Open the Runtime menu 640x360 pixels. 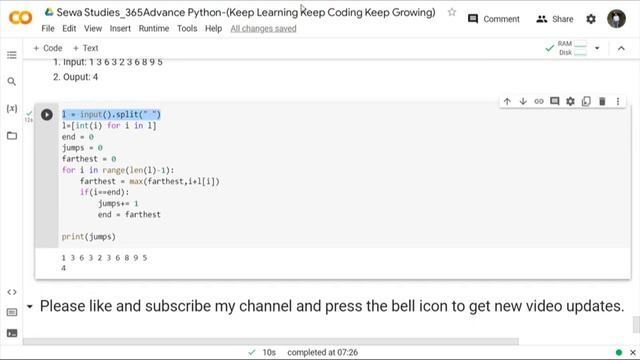(153, 29)
